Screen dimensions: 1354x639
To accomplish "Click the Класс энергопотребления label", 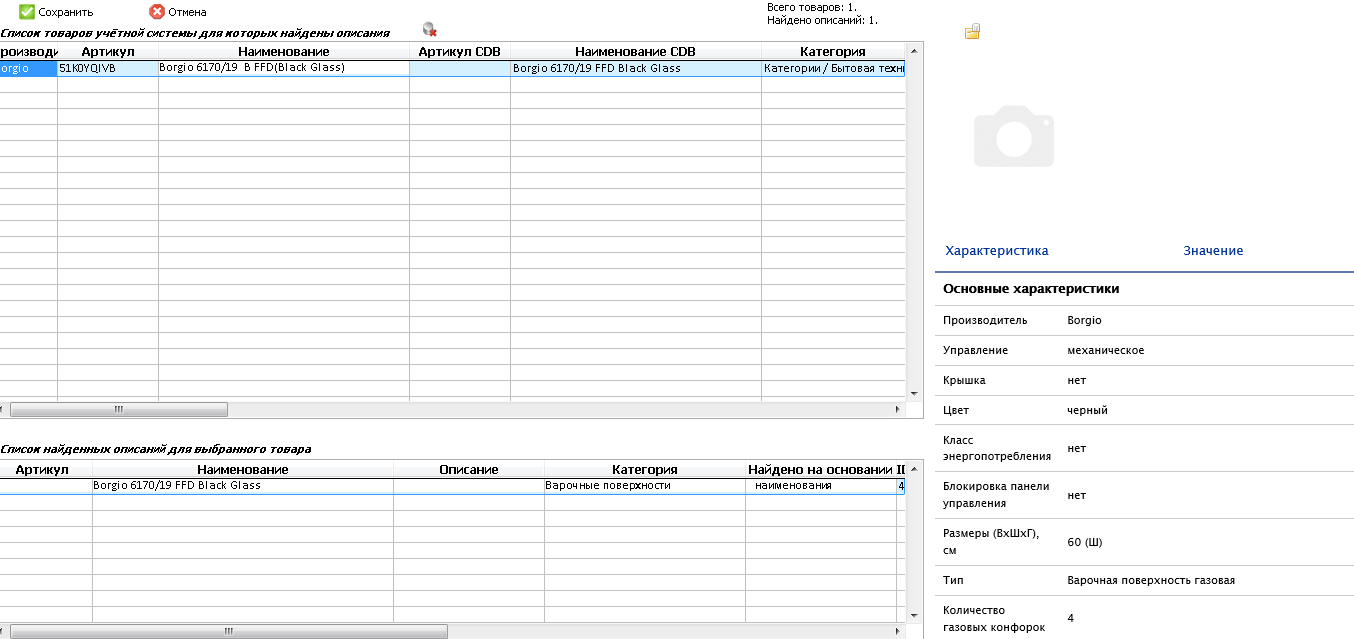I will tap(997, 448).
